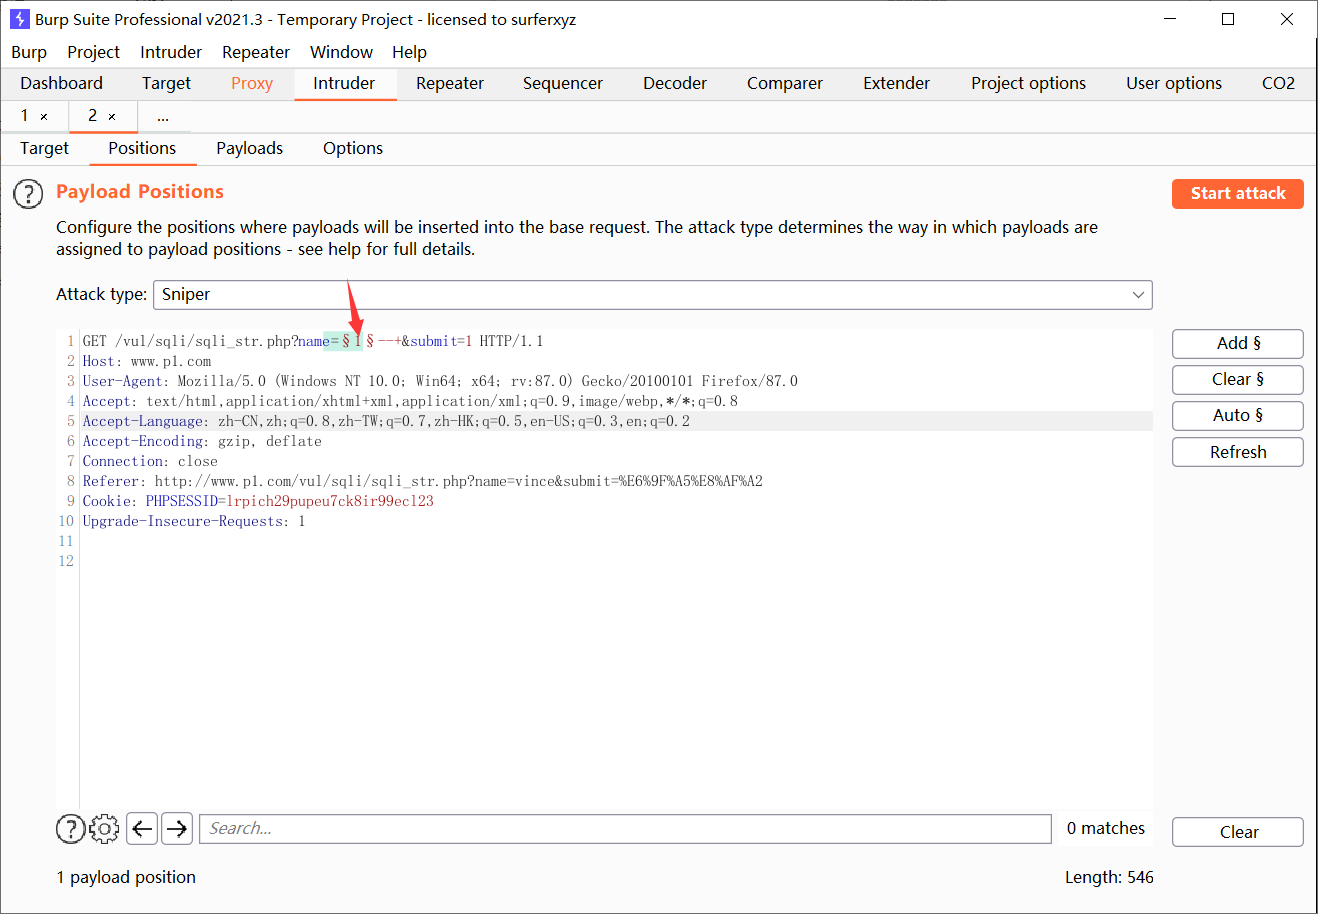Image resolution: width=1318 pixels, height=914 pixels.
Task: Click the Upgrade-Insecure-Requests header line
Action: pos(194,521)
